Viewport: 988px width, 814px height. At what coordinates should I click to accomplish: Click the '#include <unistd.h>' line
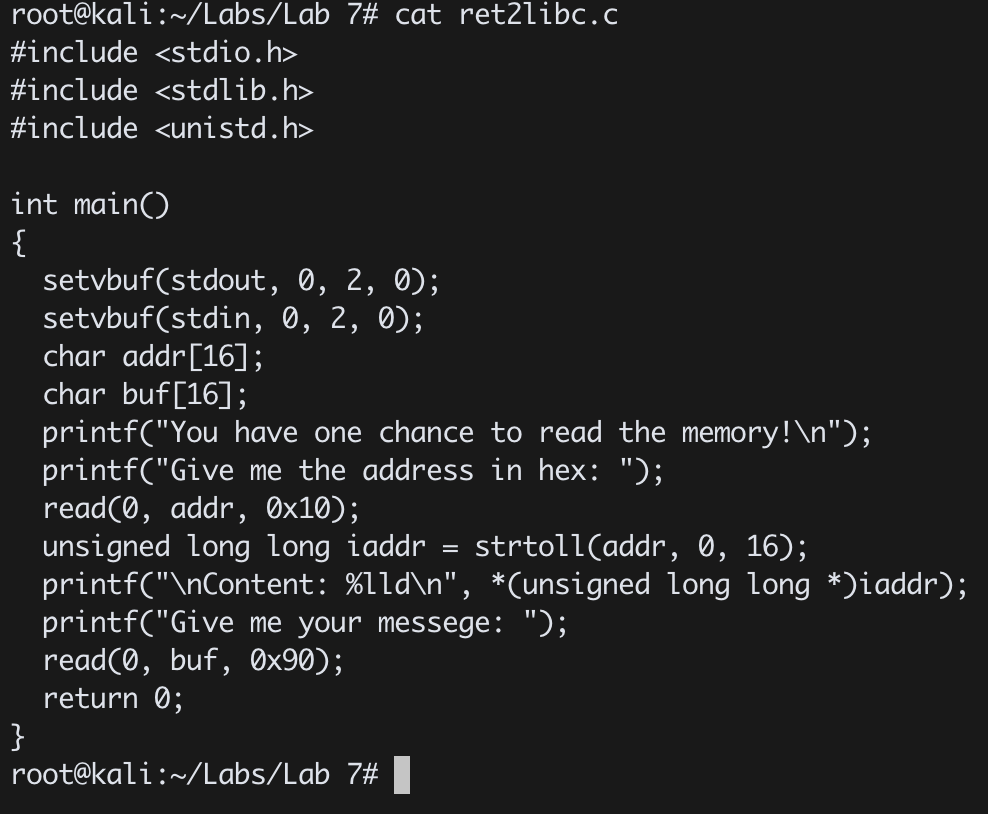coord(162,129)
